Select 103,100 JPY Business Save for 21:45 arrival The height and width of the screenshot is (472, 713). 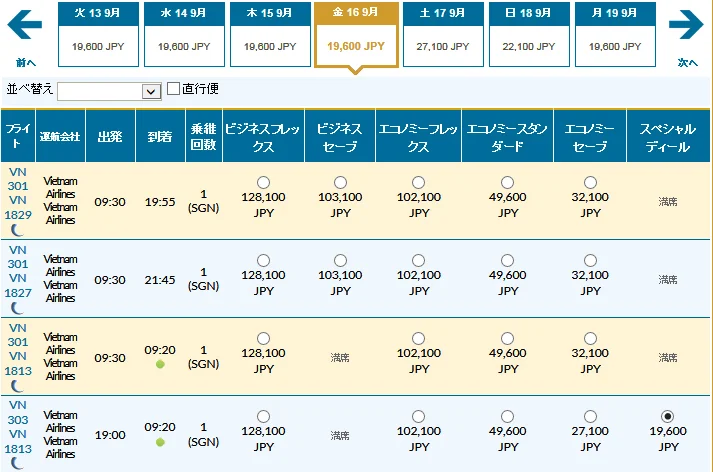coord(340,261)
